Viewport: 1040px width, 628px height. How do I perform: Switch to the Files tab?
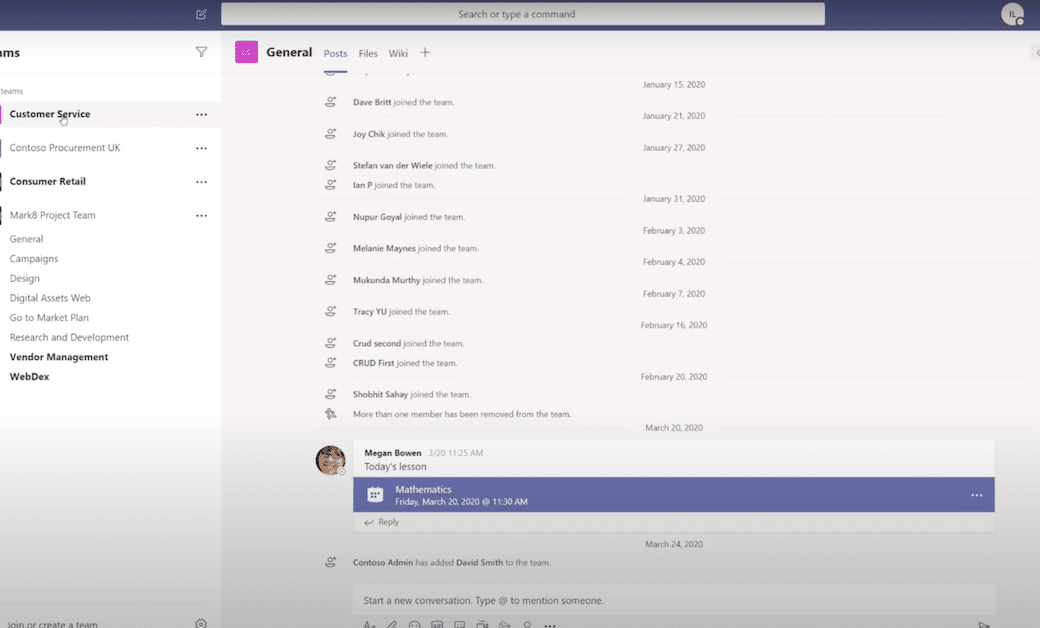[368, 54]
